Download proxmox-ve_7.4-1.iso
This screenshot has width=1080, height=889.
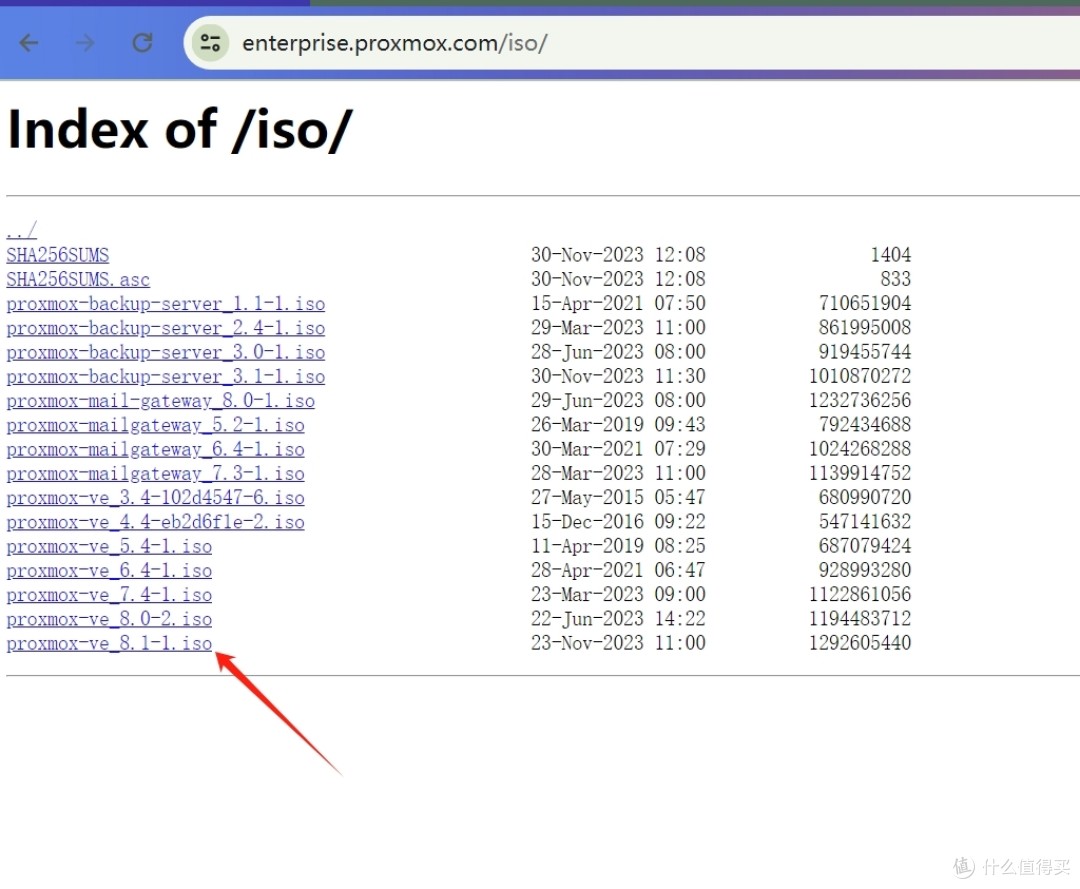(x=110, y=594)
